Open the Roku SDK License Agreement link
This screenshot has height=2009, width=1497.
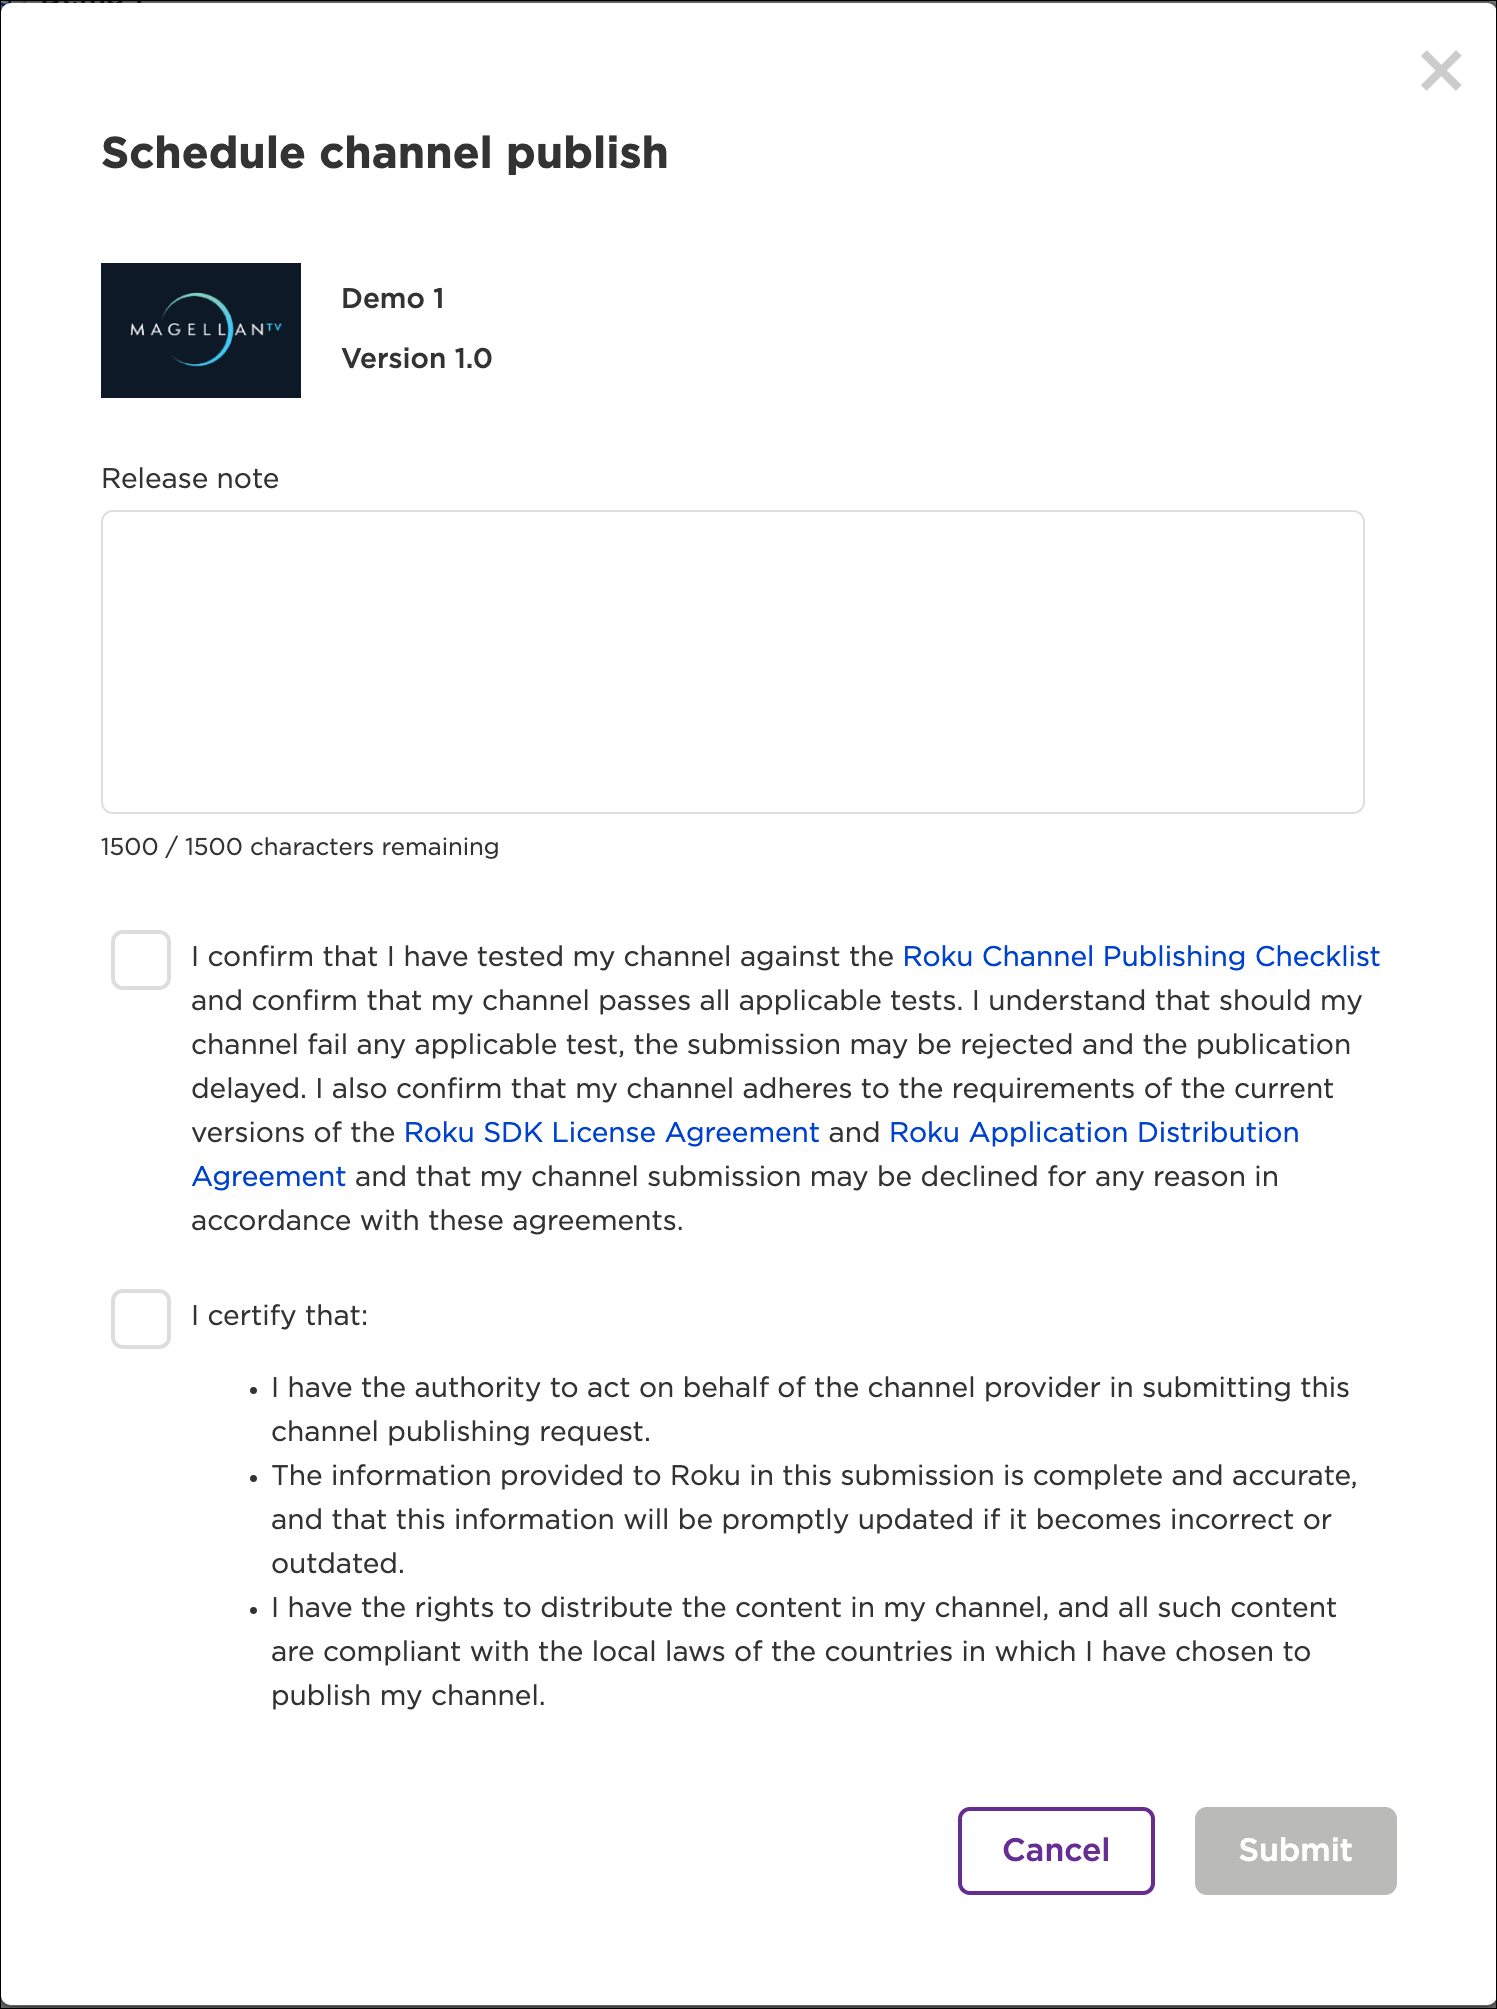611,1133
